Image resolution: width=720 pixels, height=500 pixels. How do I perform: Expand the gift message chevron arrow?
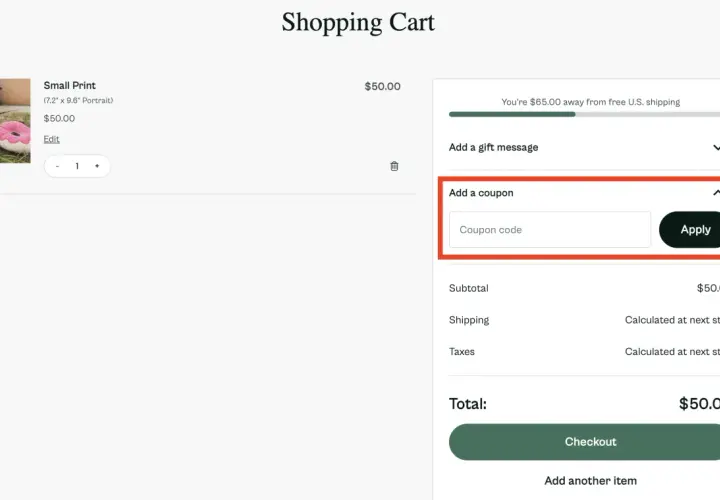point(716,147)
